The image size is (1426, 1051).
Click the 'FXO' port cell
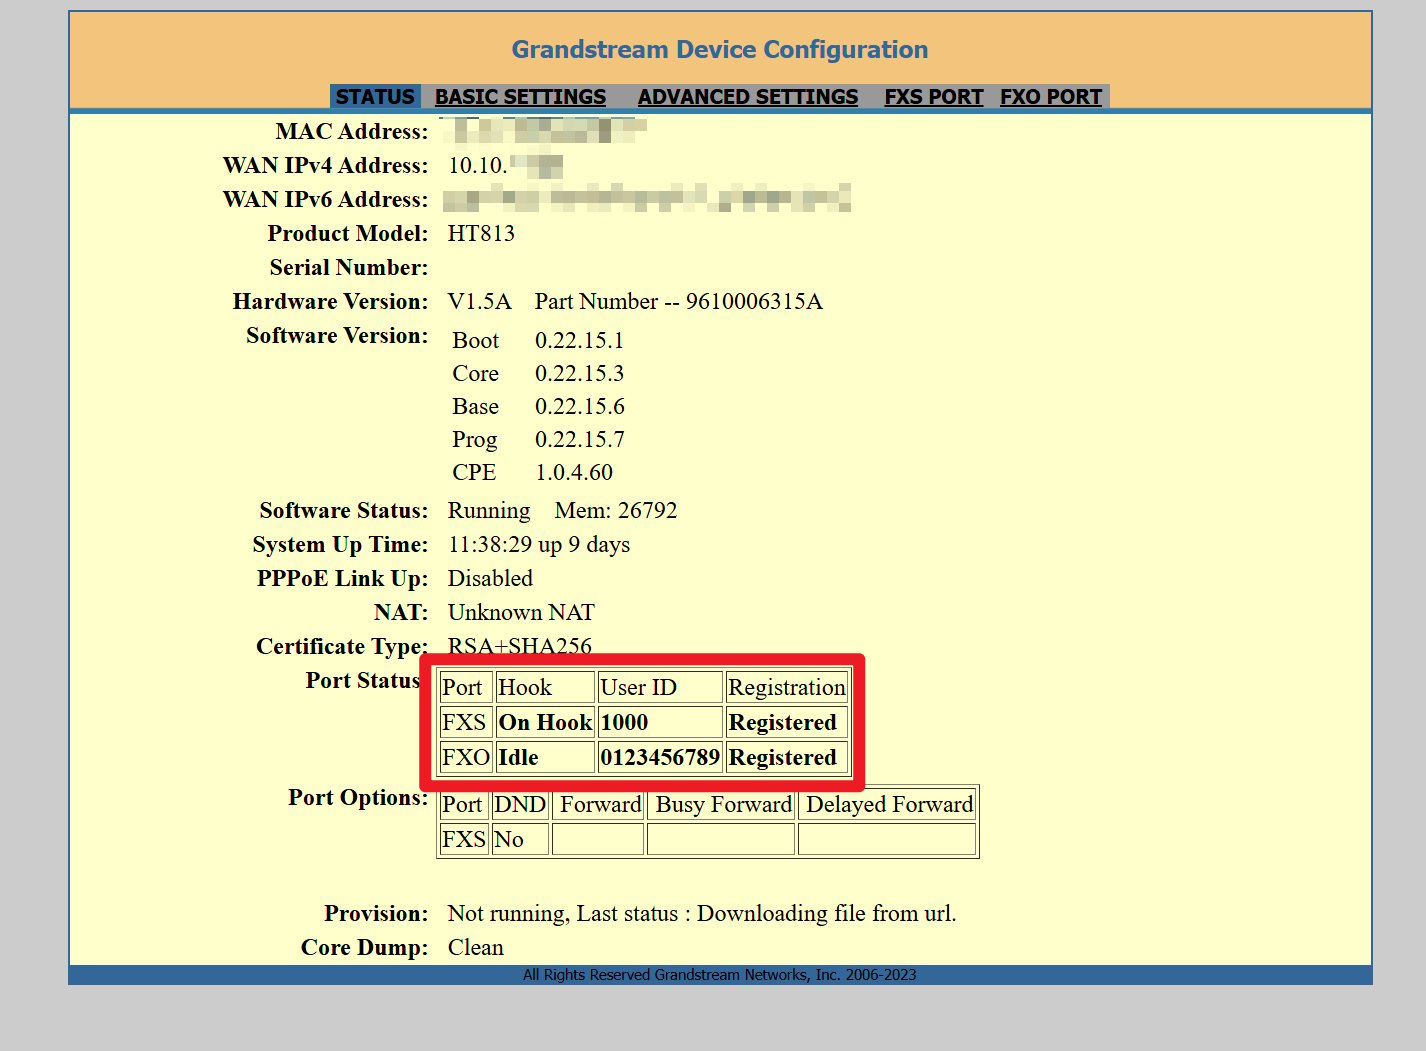[466, 758]
